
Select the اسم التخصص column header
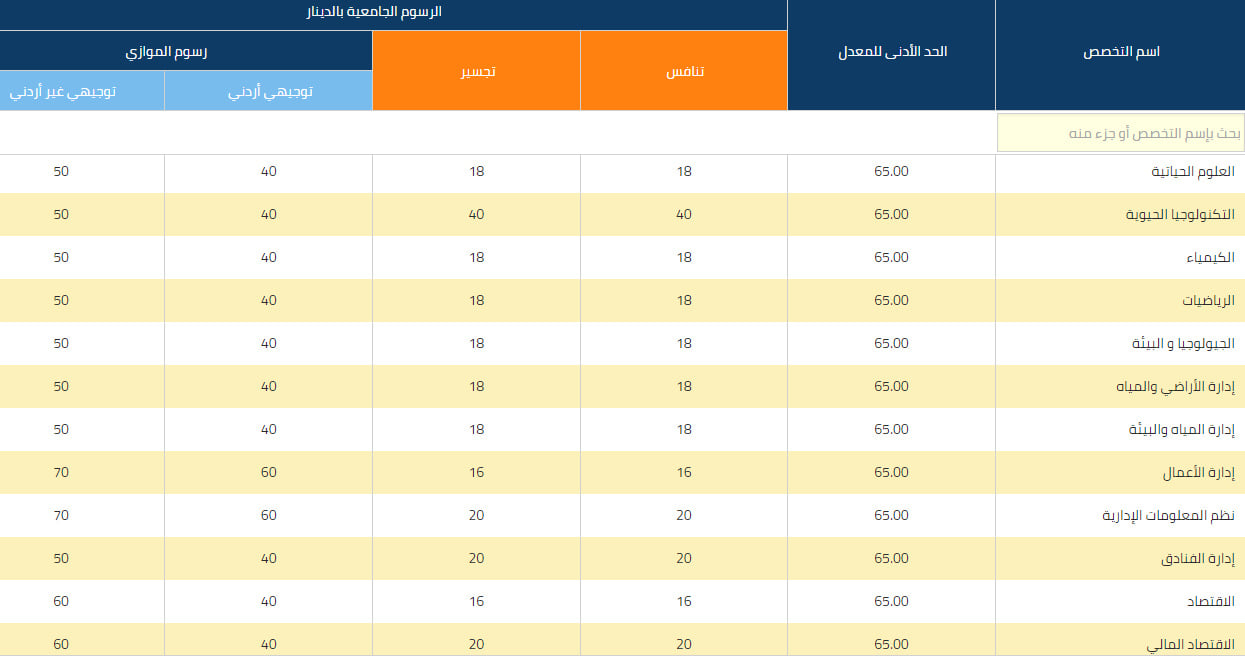pos(1120,52)
